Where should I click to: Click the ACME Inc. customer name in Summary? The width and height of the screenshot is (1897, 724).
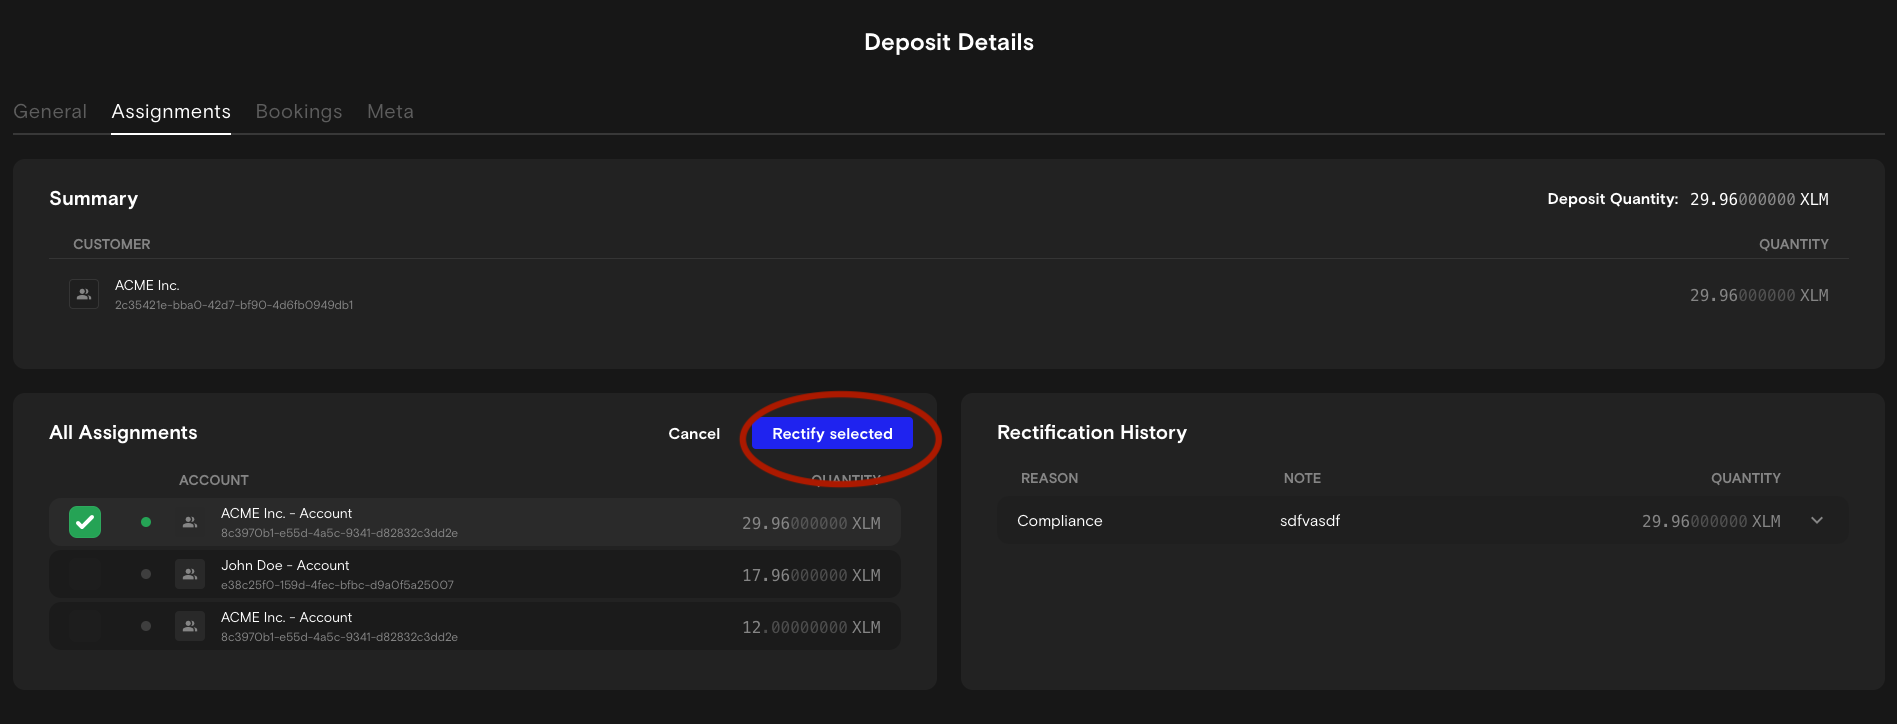pos(147,286)
